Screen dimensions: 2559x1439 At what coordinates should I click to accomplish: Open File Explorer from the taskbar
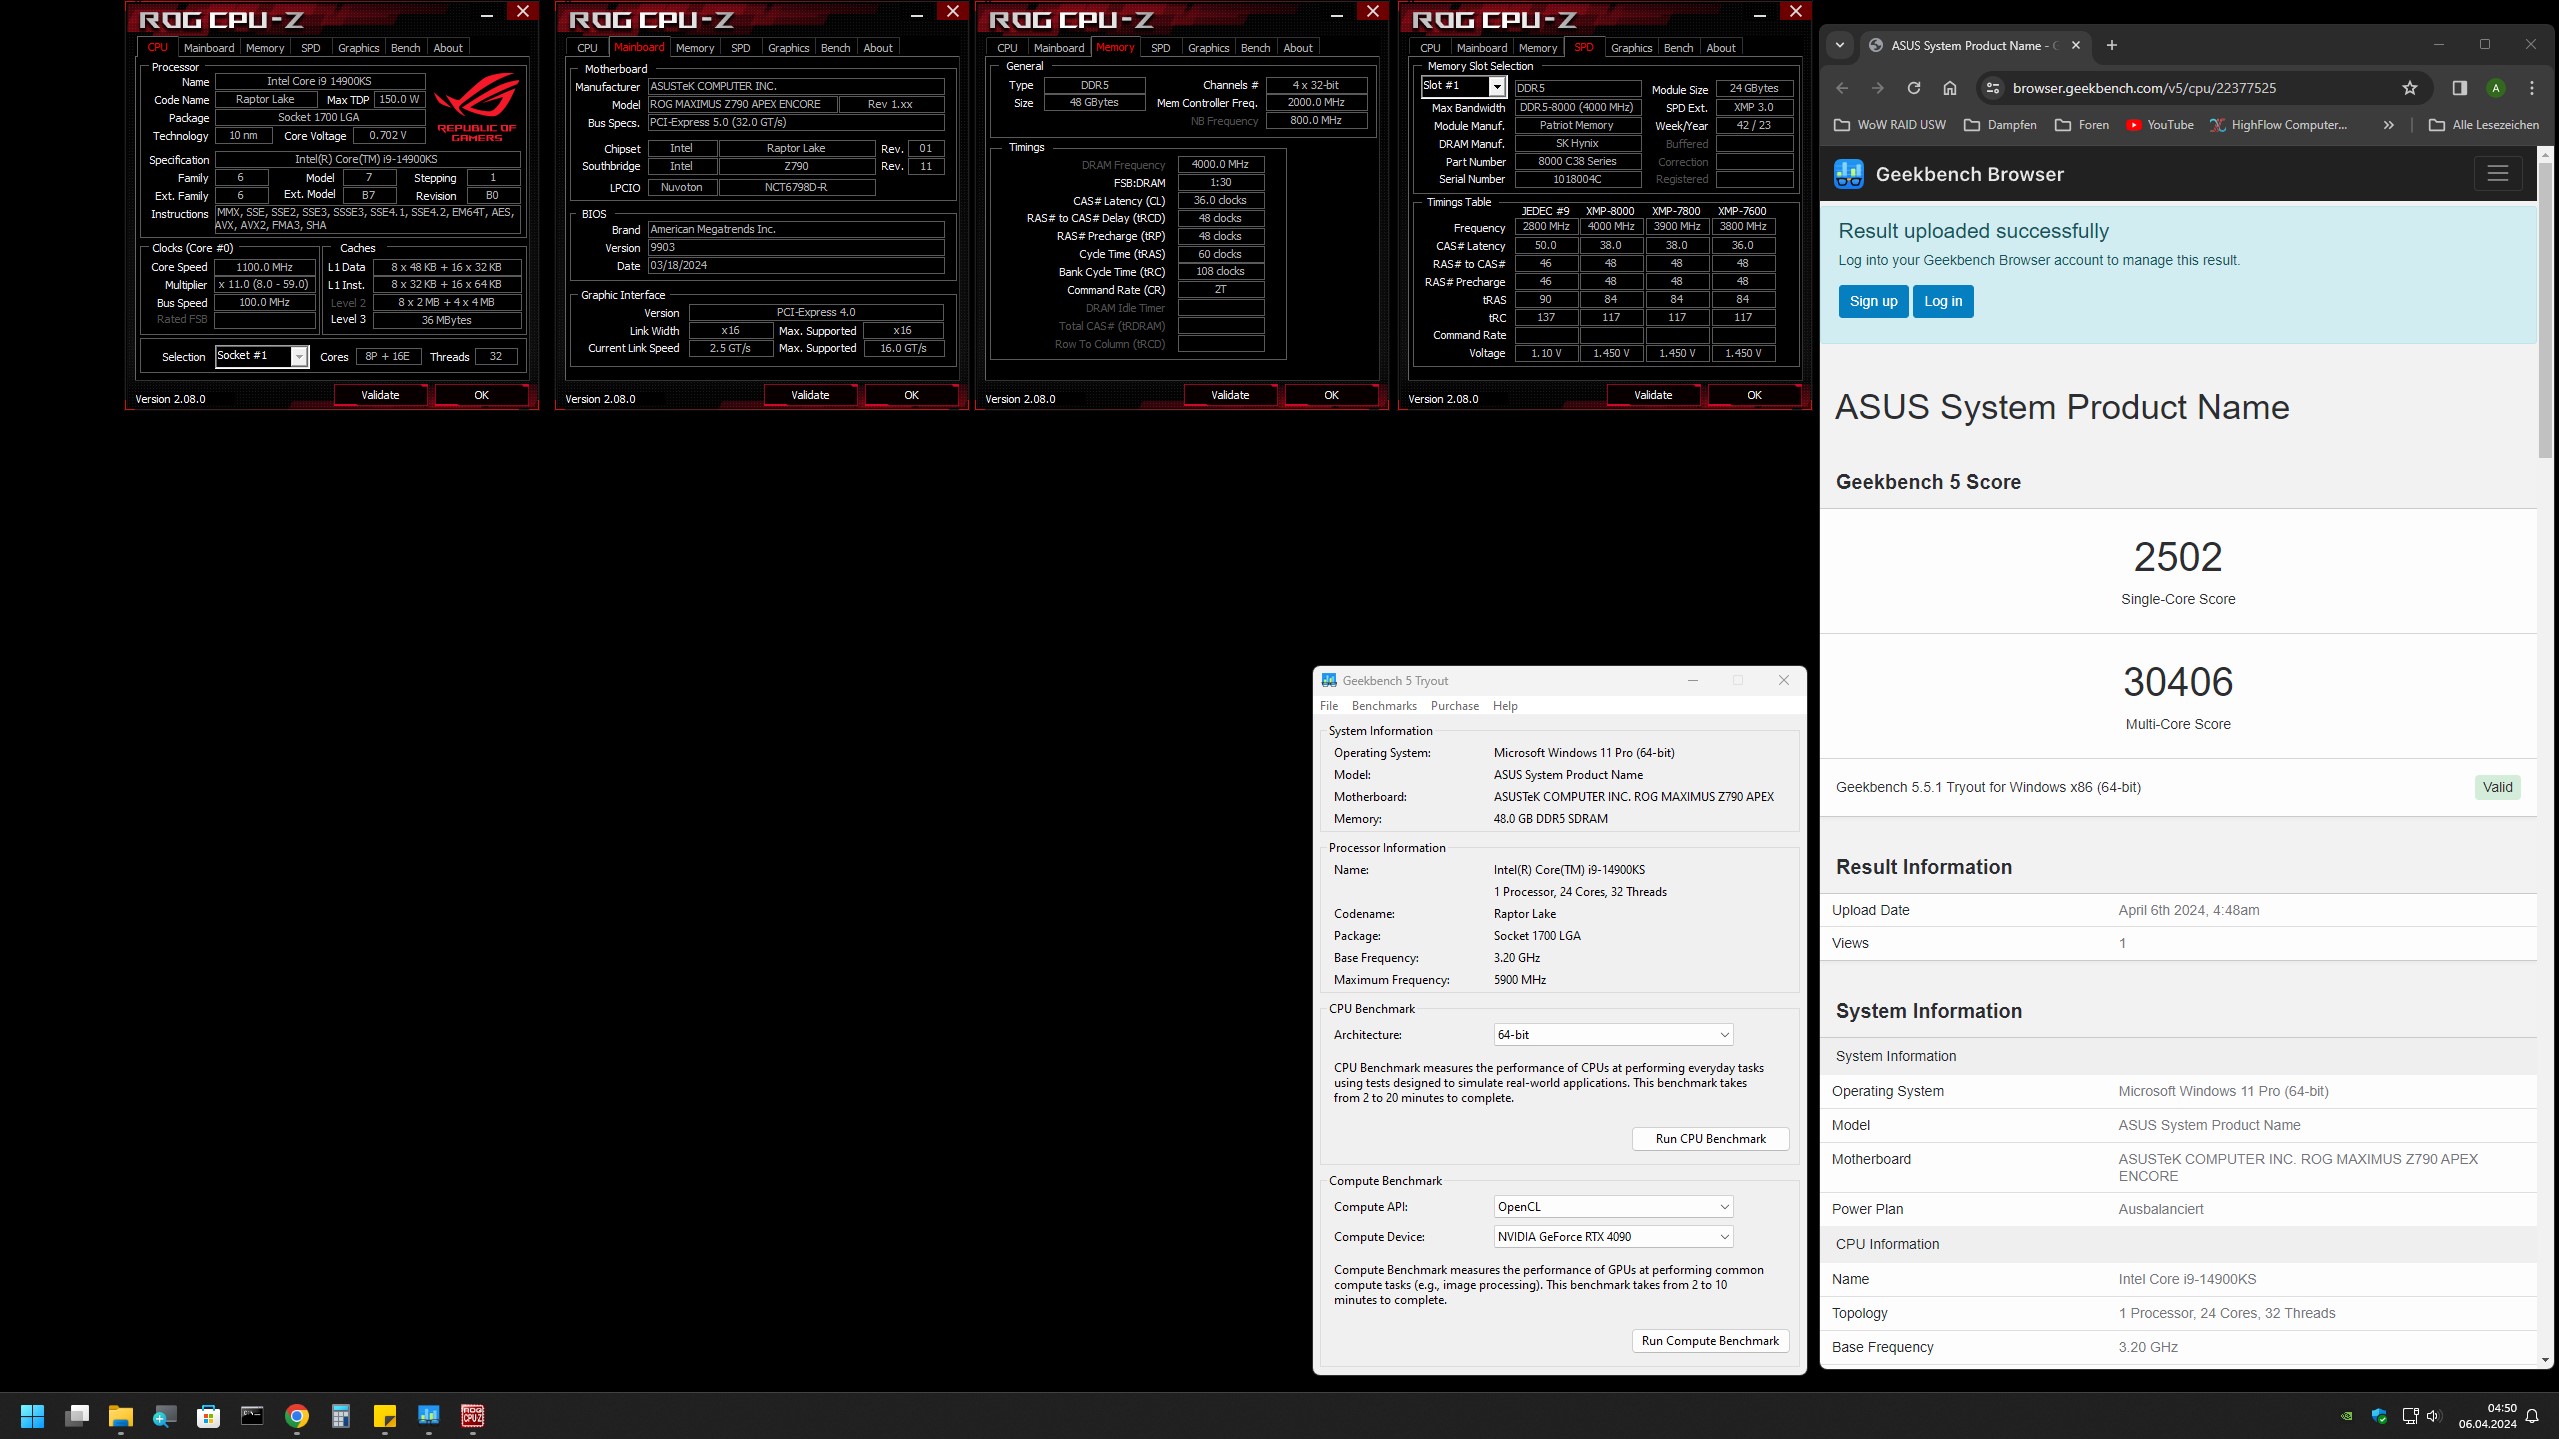pyautogui.click(x=121, y=1415)
